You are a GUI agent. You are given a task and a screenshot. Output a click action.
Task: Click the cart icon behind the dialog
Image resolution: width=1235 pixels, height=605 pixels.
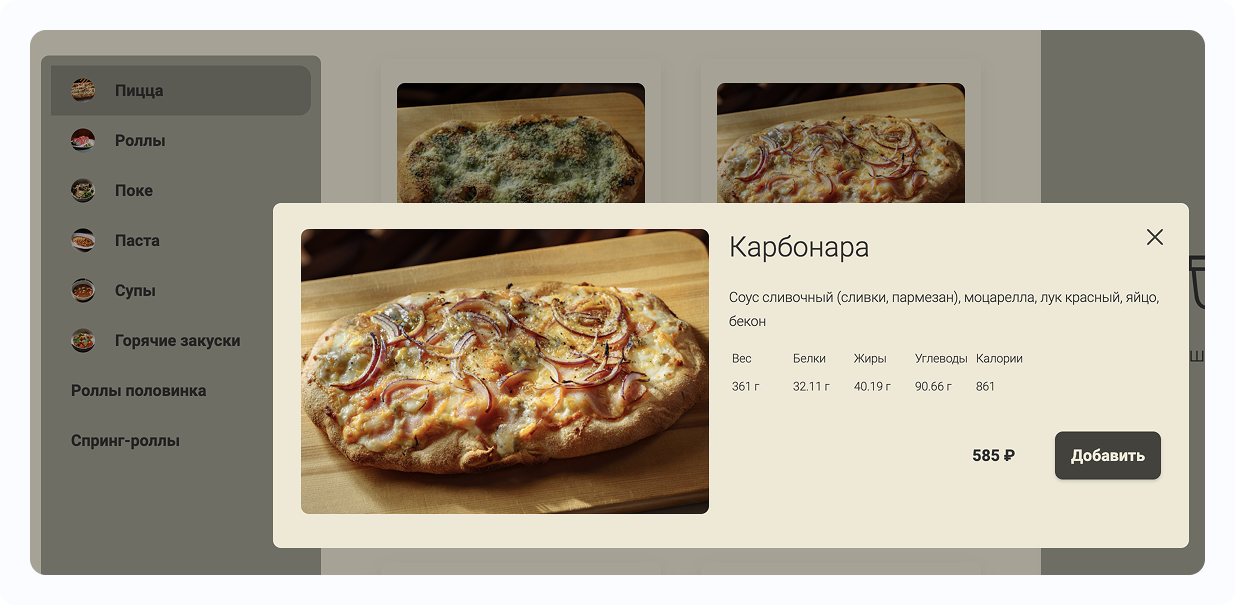1197,282
